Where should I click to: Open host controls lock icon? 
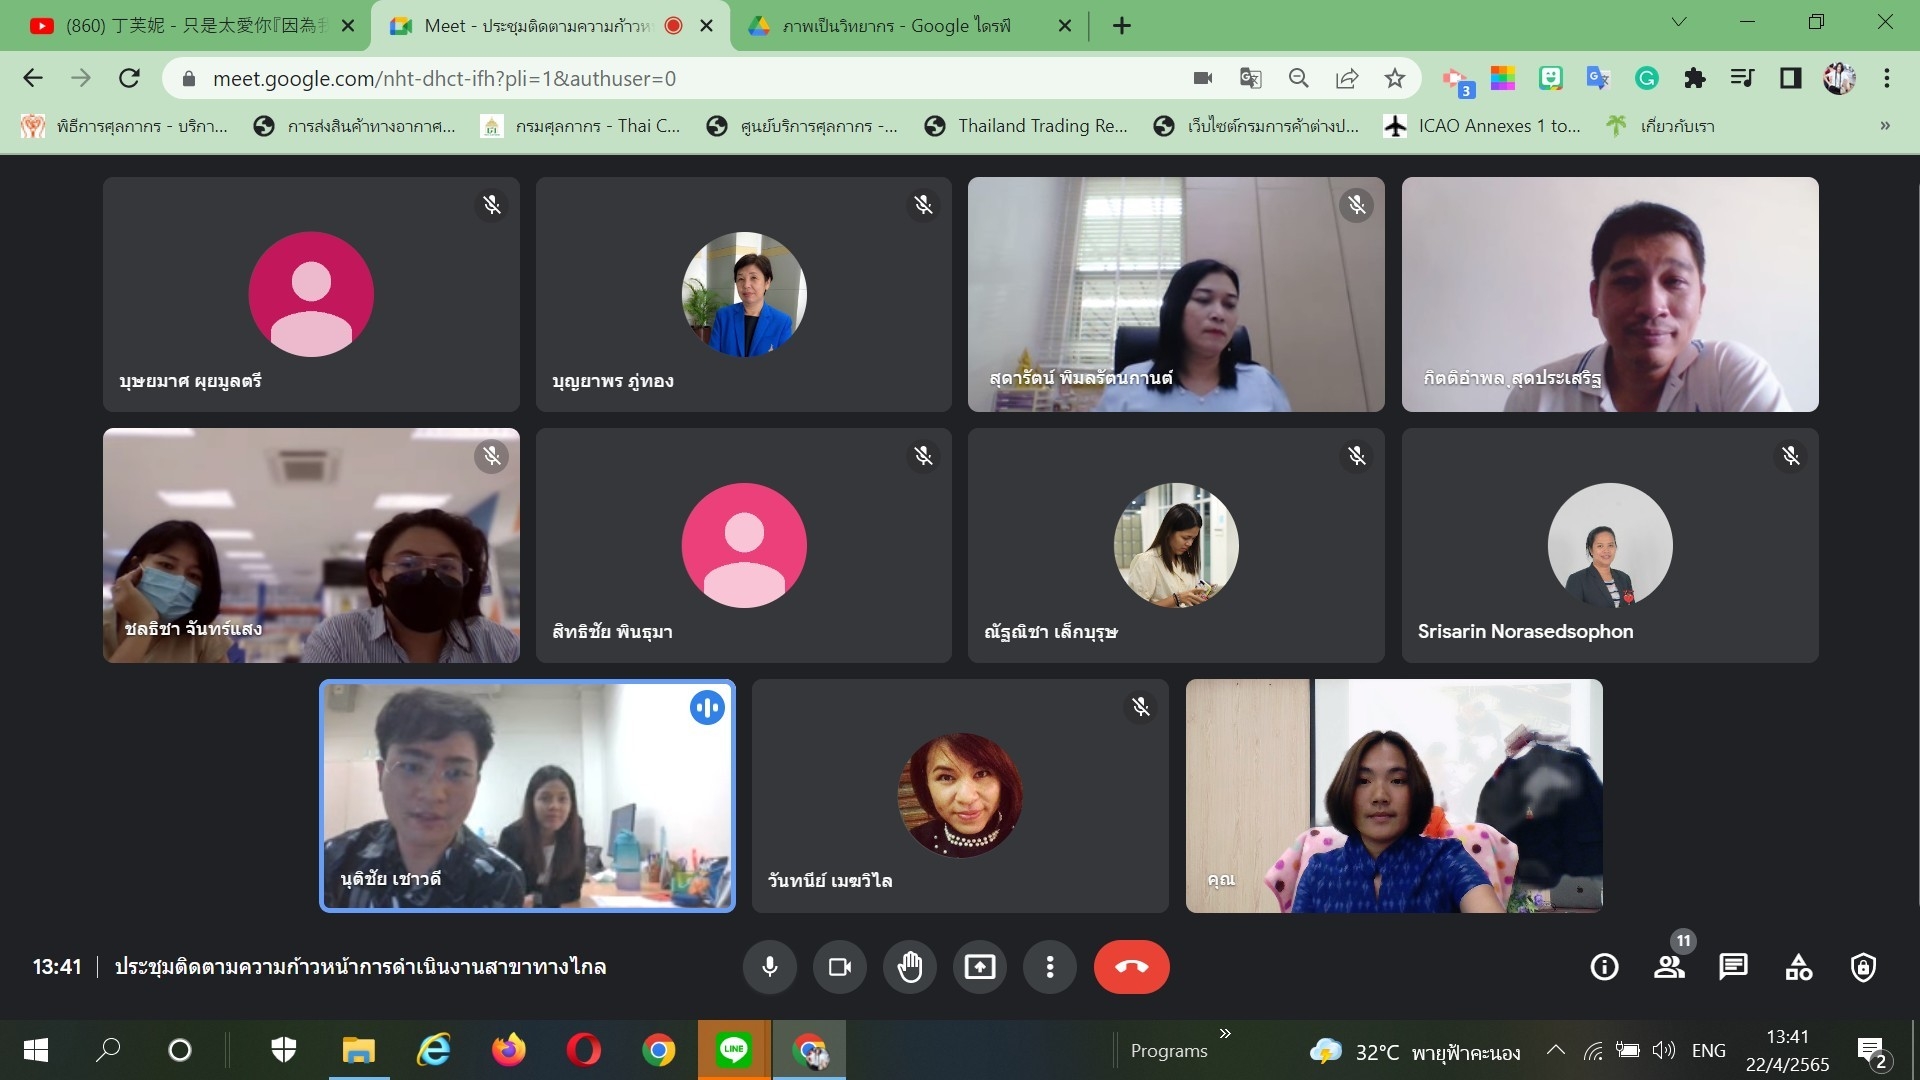pyautogui.click(x=1863, y=967)
